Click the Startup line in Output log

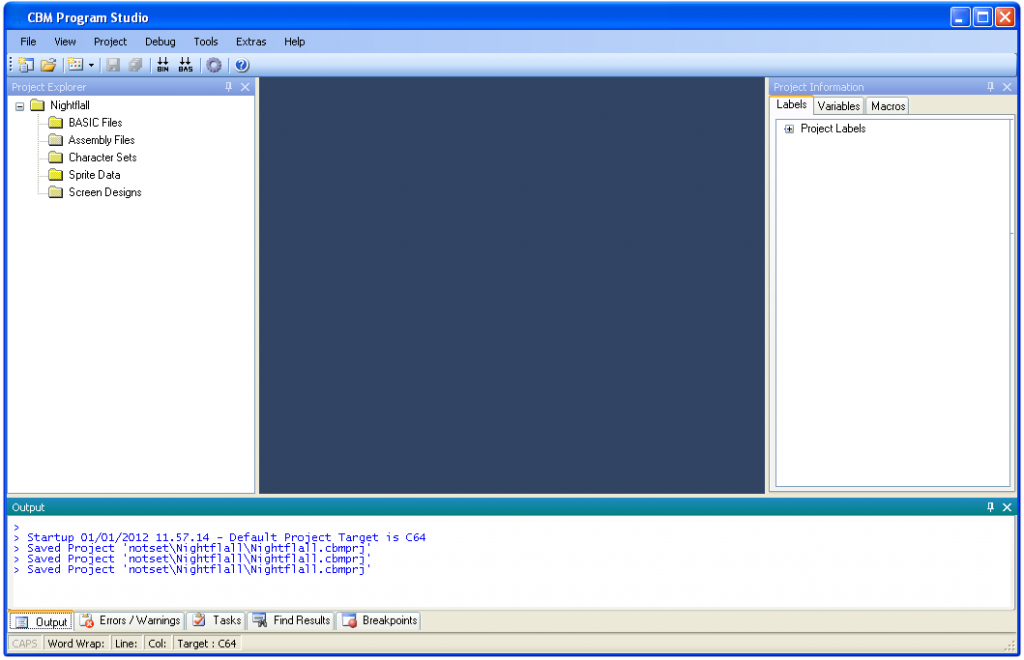coord(226,537)
